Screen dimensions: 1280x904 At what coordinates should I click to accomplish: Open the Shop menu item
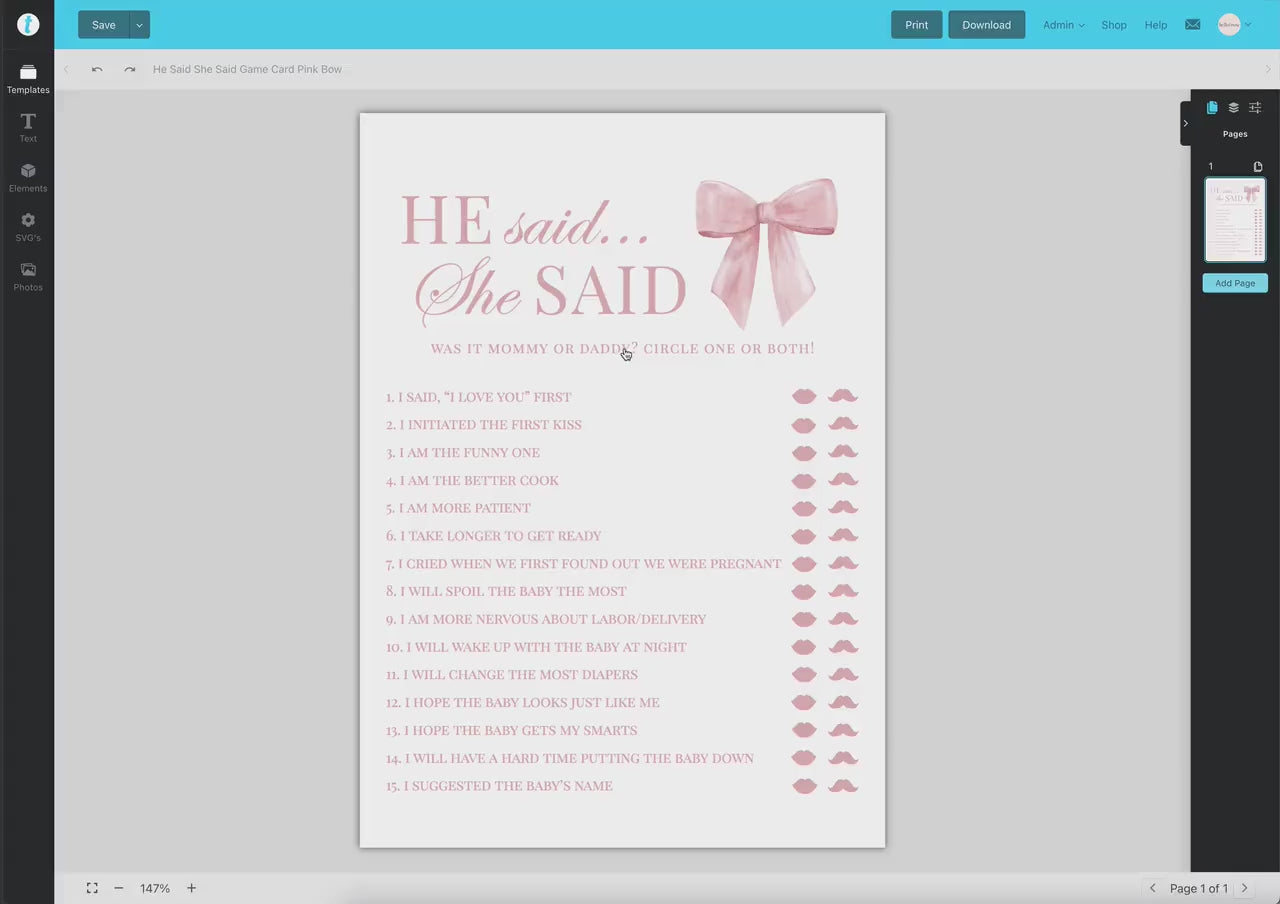1114,25
